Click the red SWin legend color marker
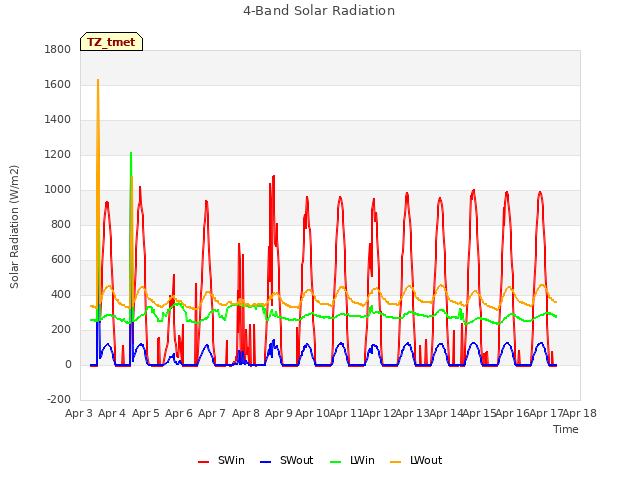Image resolution: width=640 pixels, height=480 pixels. (x=203, y=462)
